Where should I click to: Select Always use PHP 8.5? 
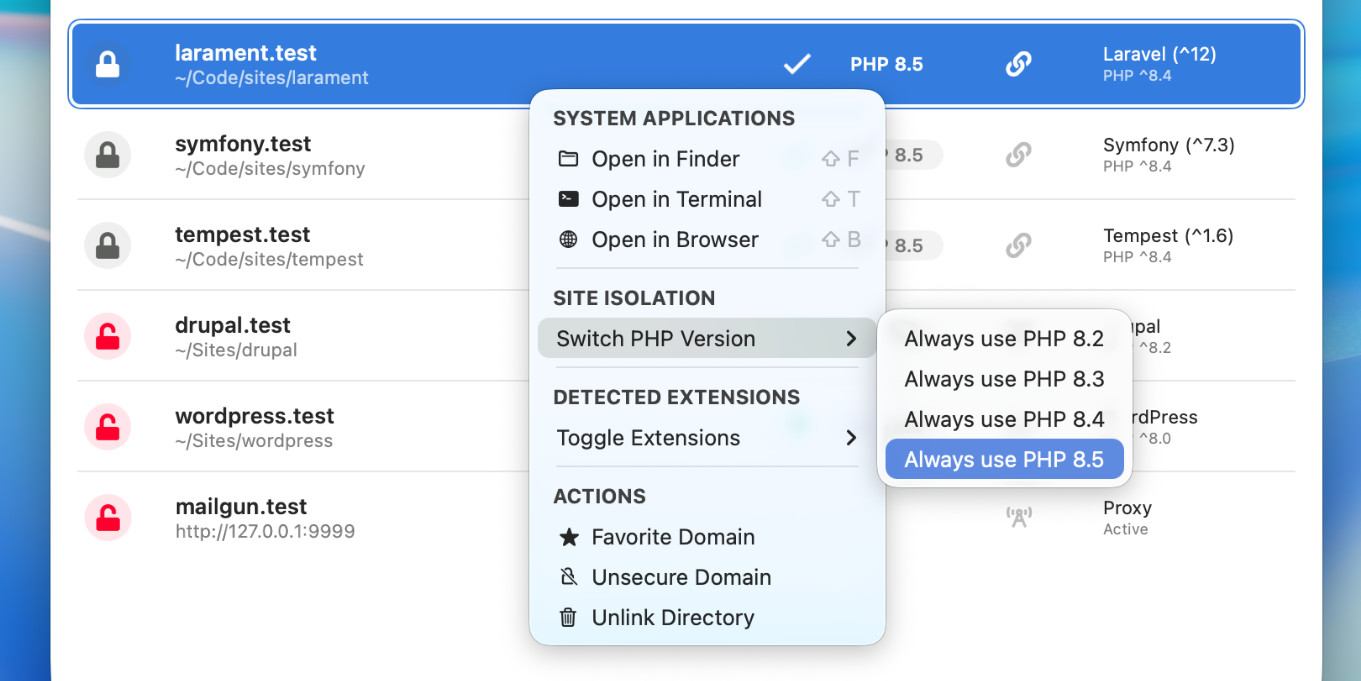(1004, 459)
